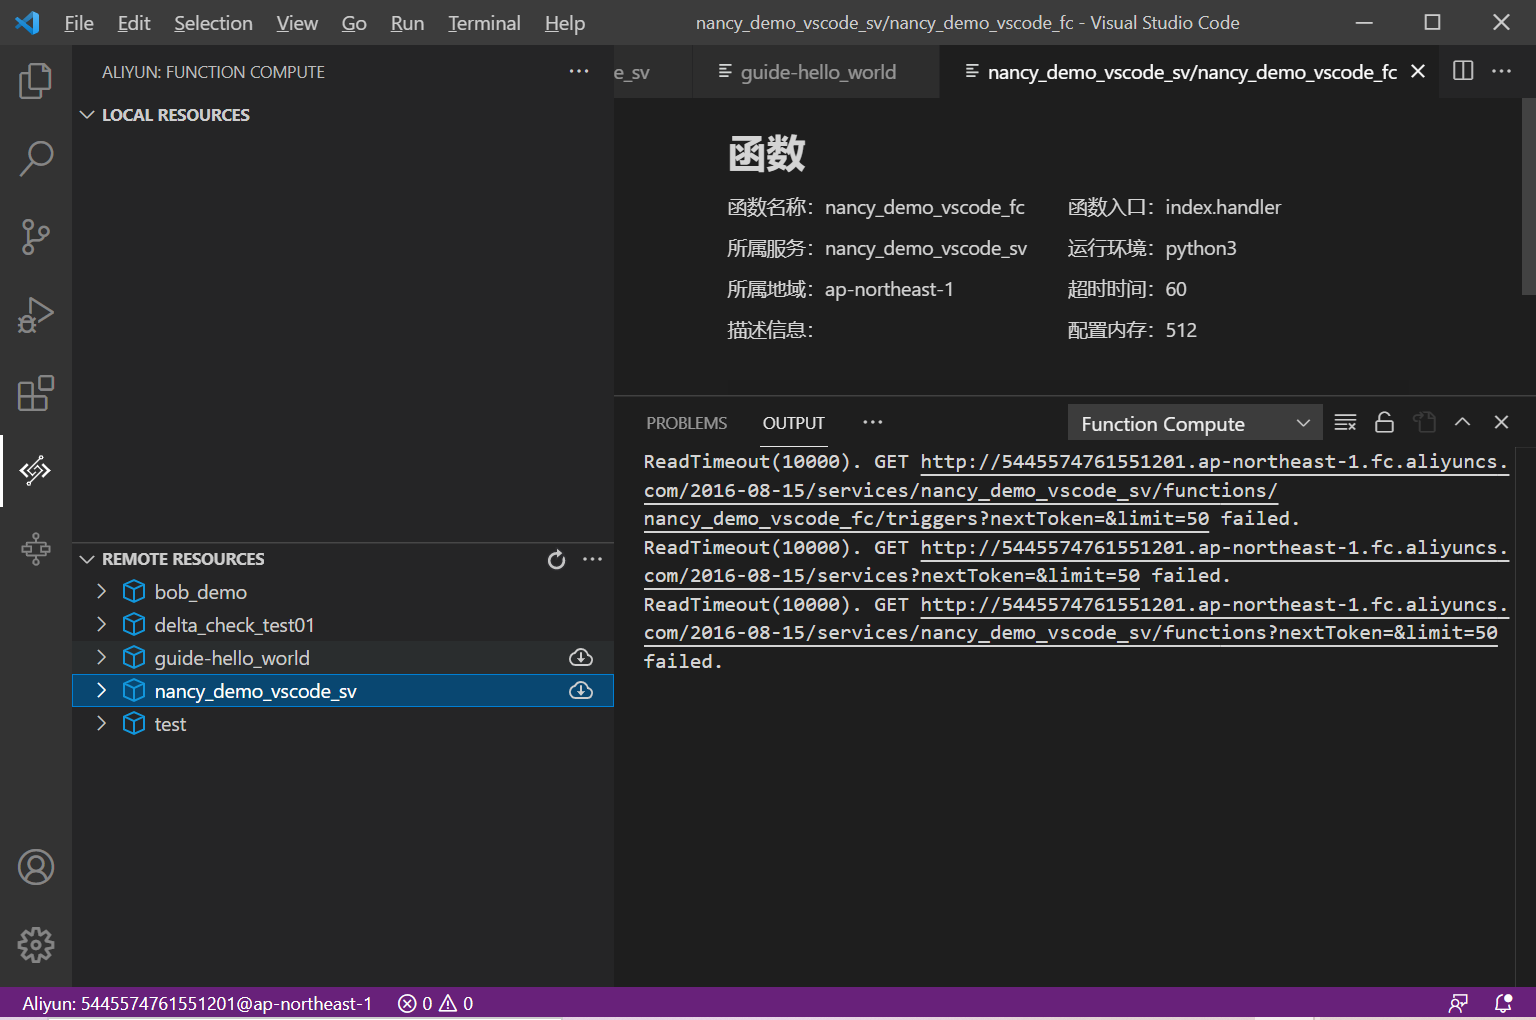Screen dimensions: 1536x1020
Task: Open the Terminal menu
Action: (484, 23)
